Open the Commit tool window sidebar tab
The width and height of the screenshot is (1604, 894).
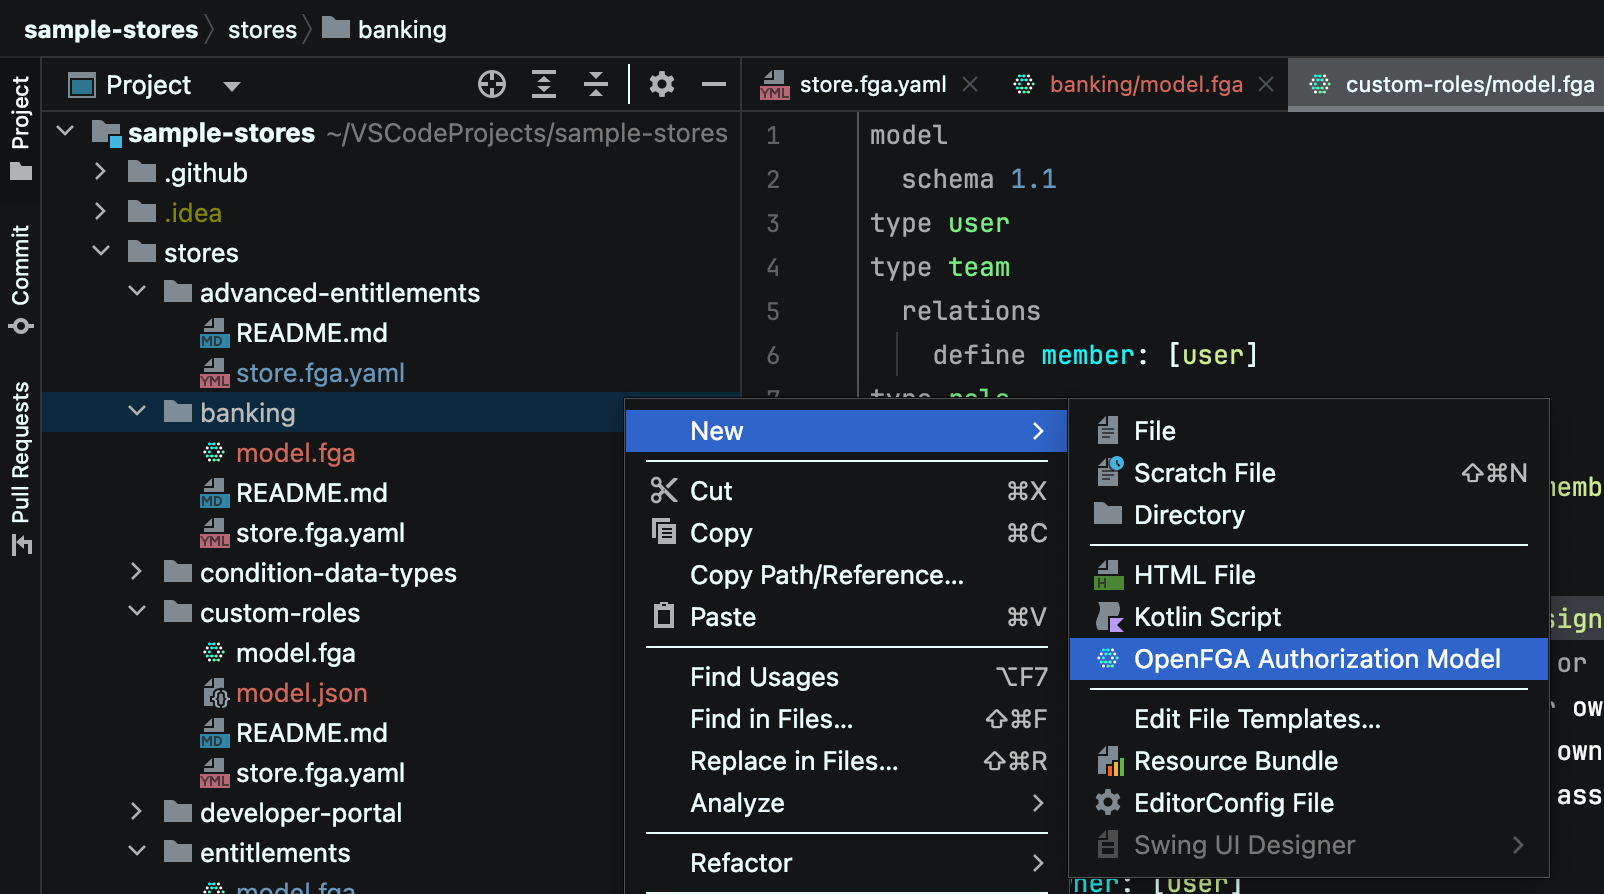(x=20, y=279)
